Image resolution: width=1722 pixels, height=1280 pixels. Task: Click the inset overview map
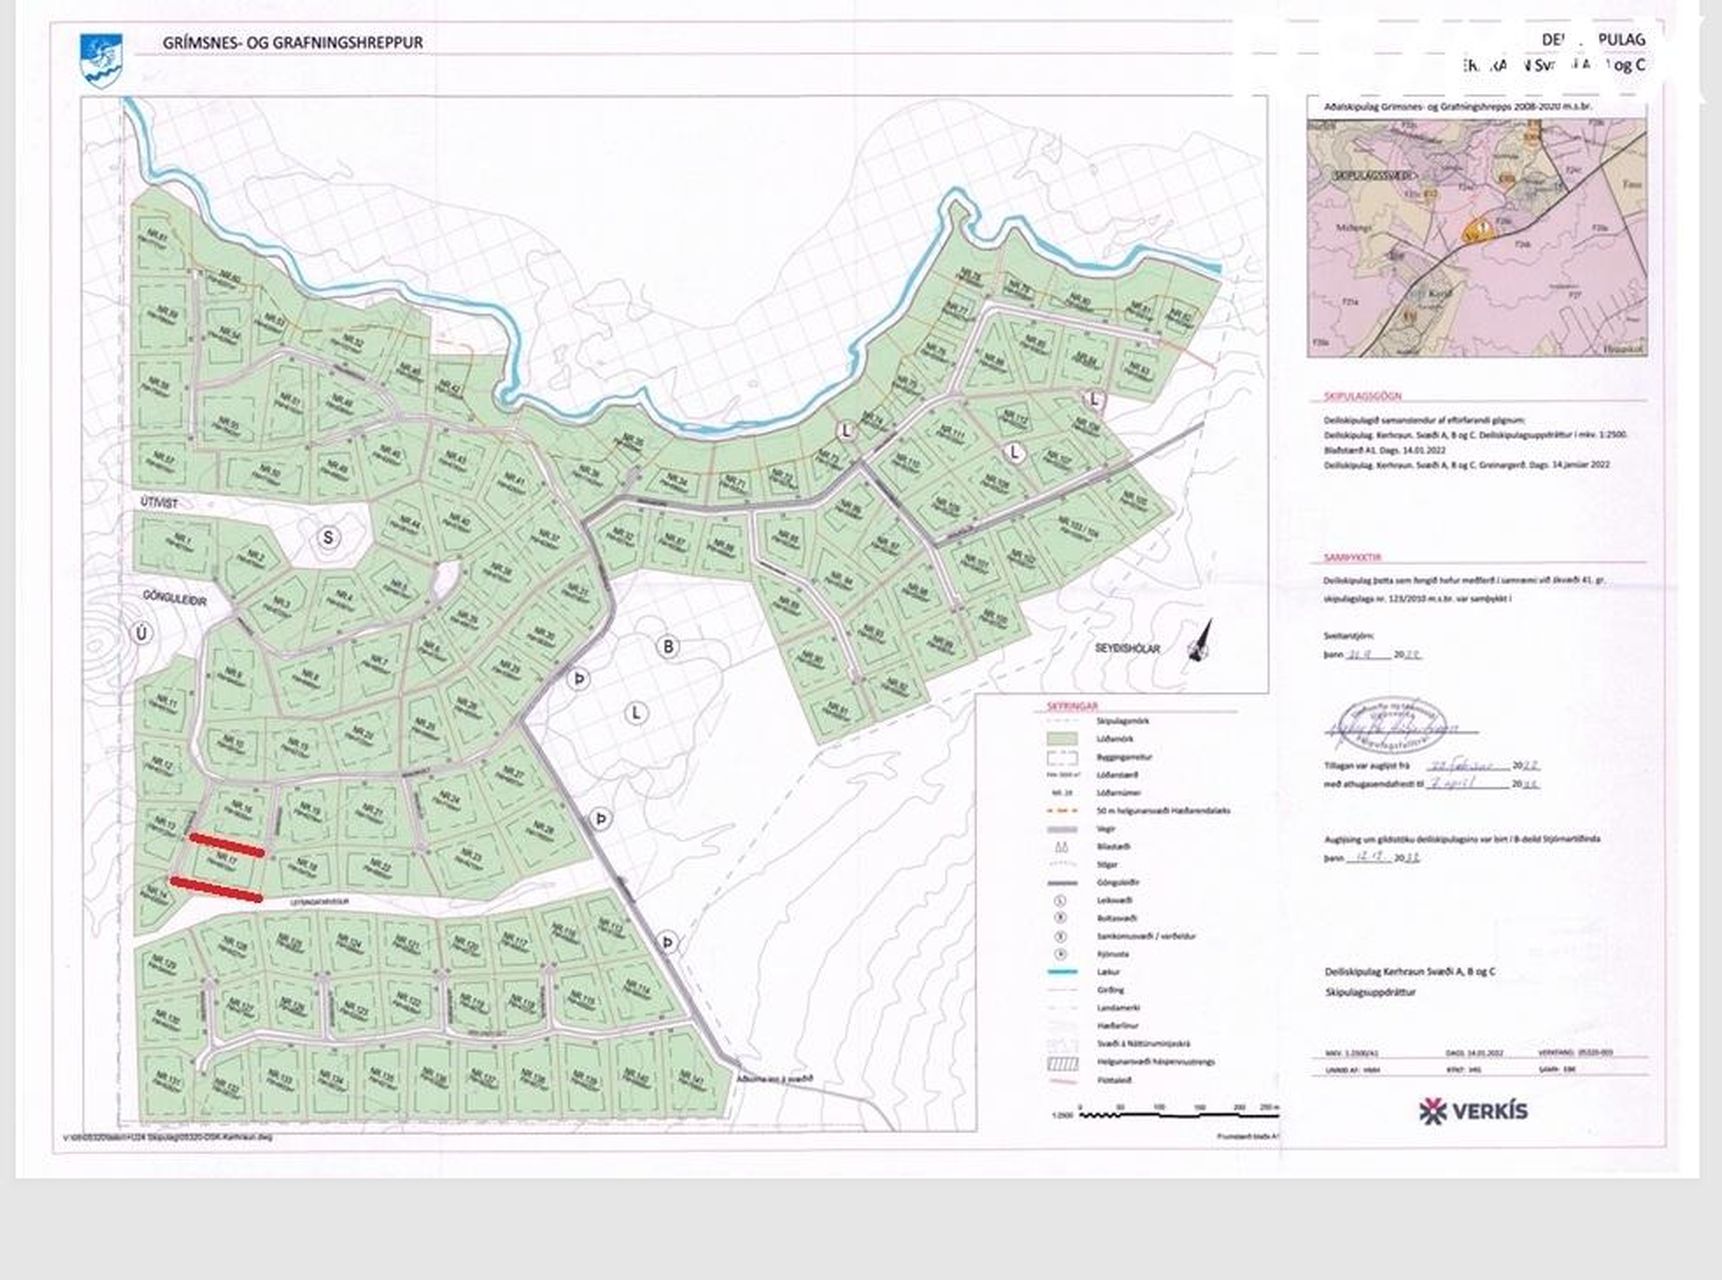click(x=1476, y=237)
